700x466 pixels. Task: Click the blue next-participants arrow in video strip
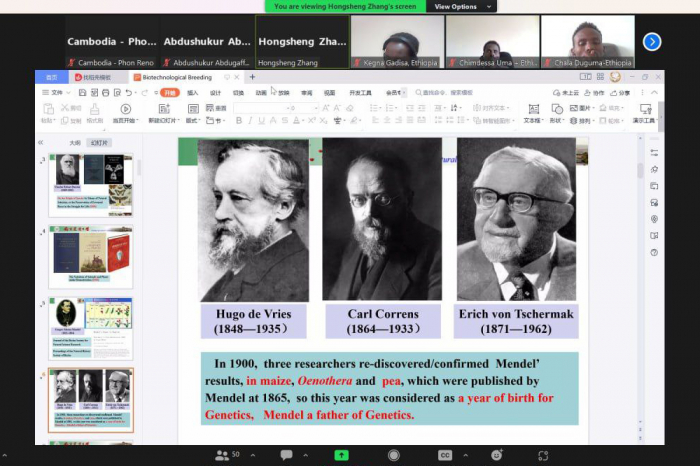[652, 41]
